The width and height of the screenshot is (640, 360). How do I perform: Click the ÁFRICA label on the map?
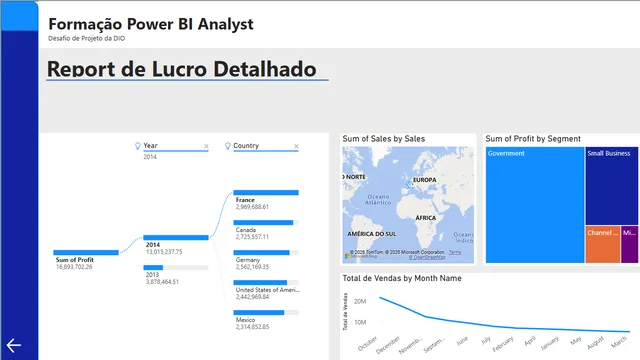[426, 218]
